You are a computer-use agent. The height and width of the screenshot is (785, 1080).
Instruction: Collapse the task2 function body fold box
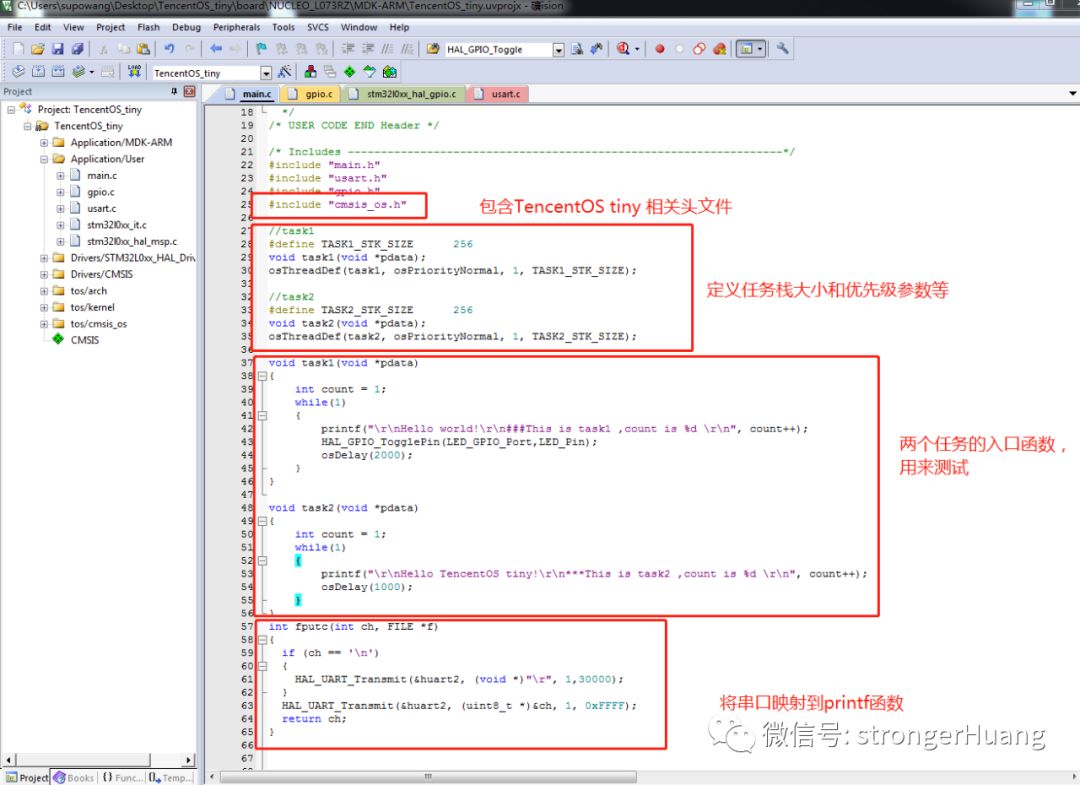click(262, 521)
